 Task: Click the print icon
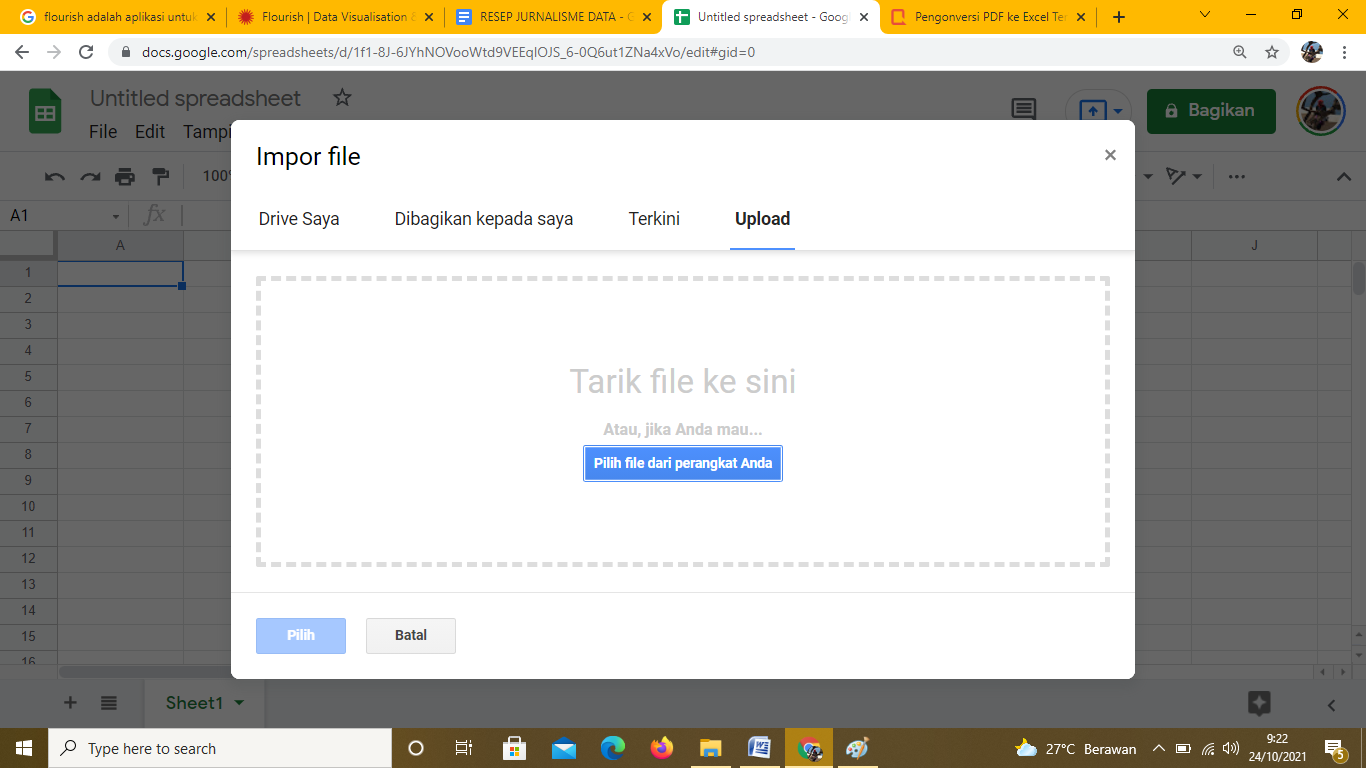pyautogui.click(x=125, y=177)
